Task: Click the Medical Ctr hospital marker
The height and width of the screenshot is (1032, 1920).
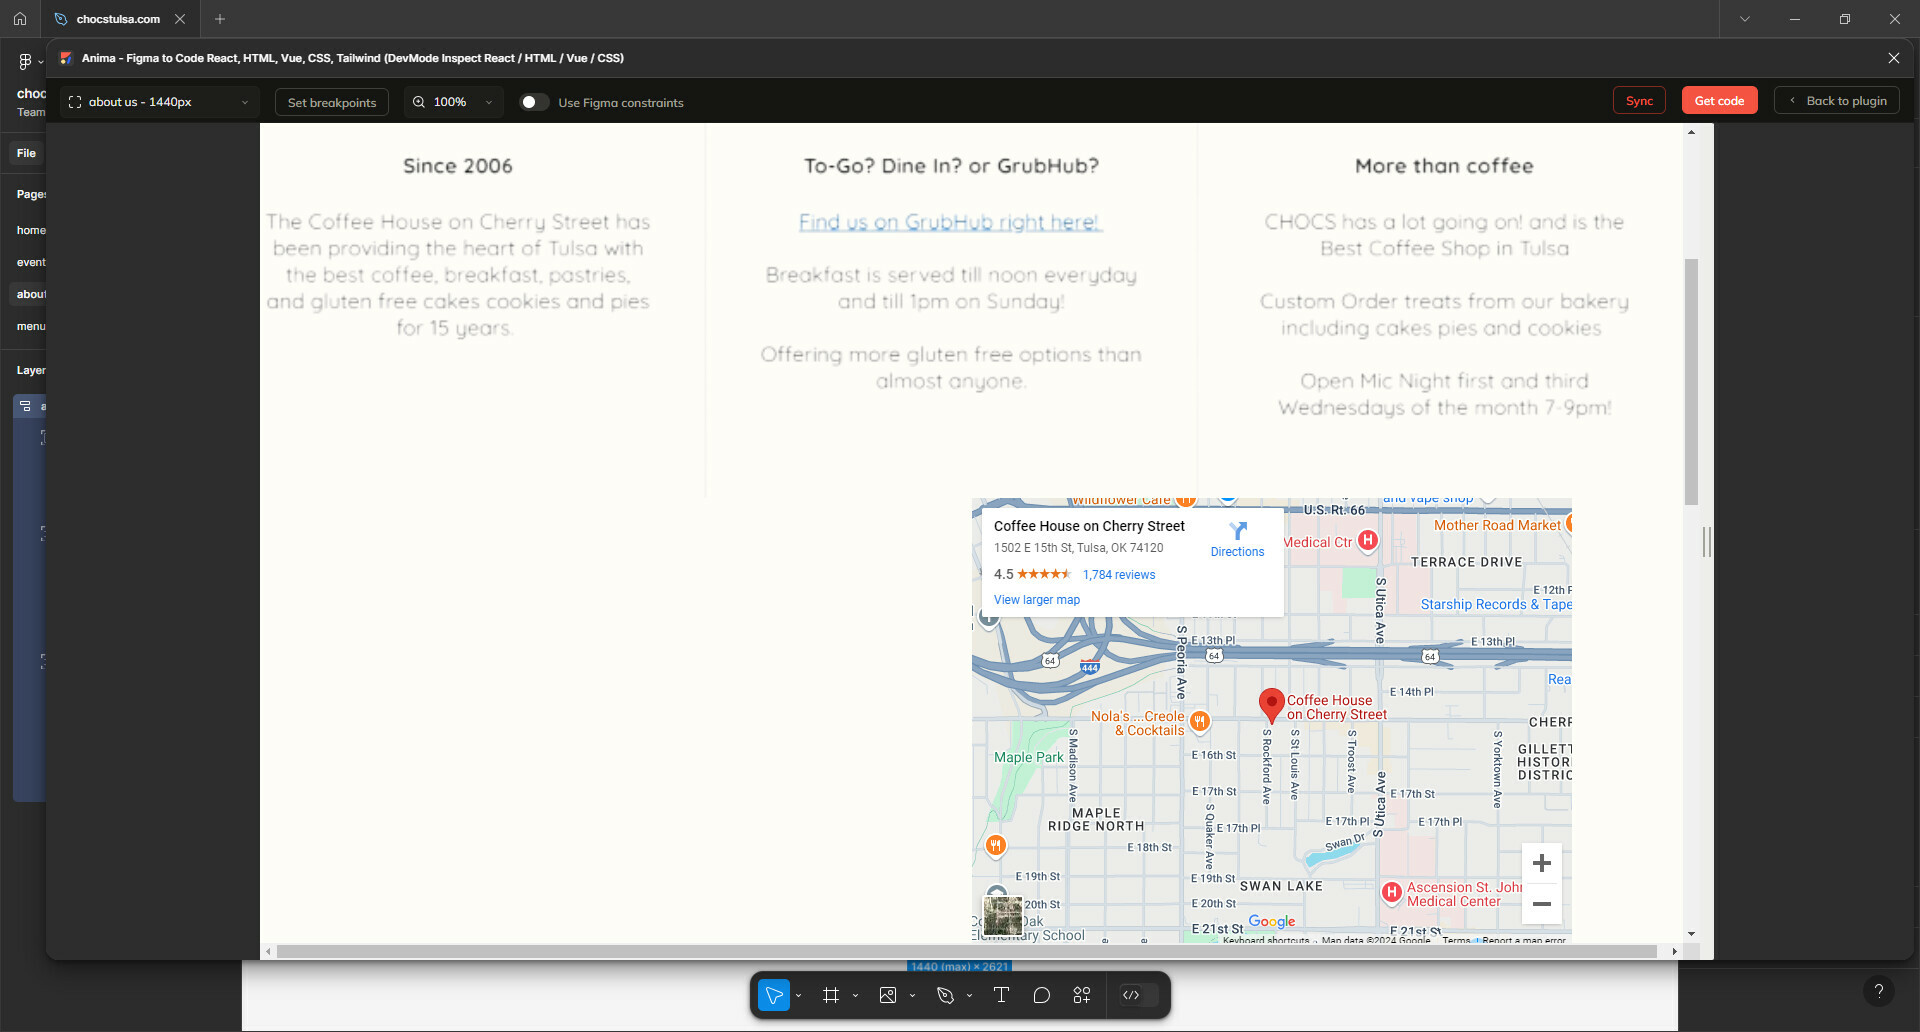Action: (x=1367, y=540)
